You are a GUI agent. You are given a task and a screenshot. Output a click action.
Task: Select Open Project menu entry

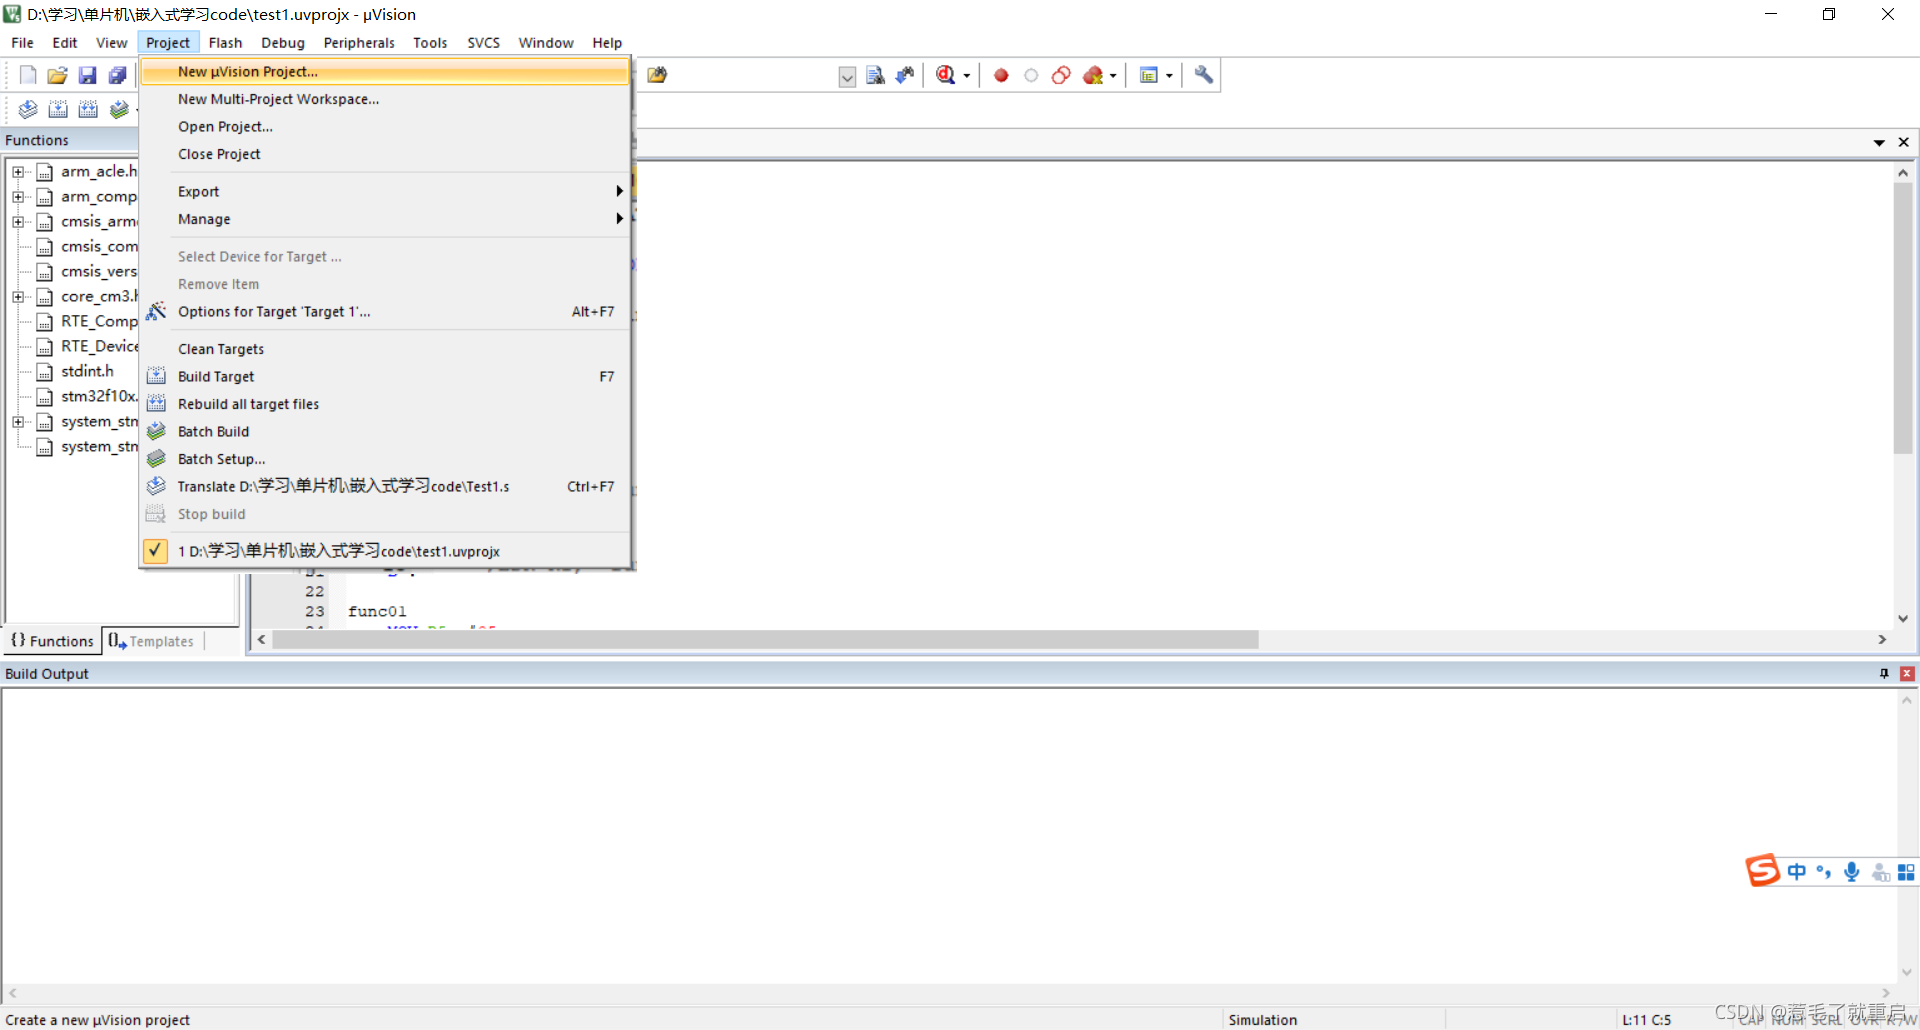coord(385,127)
